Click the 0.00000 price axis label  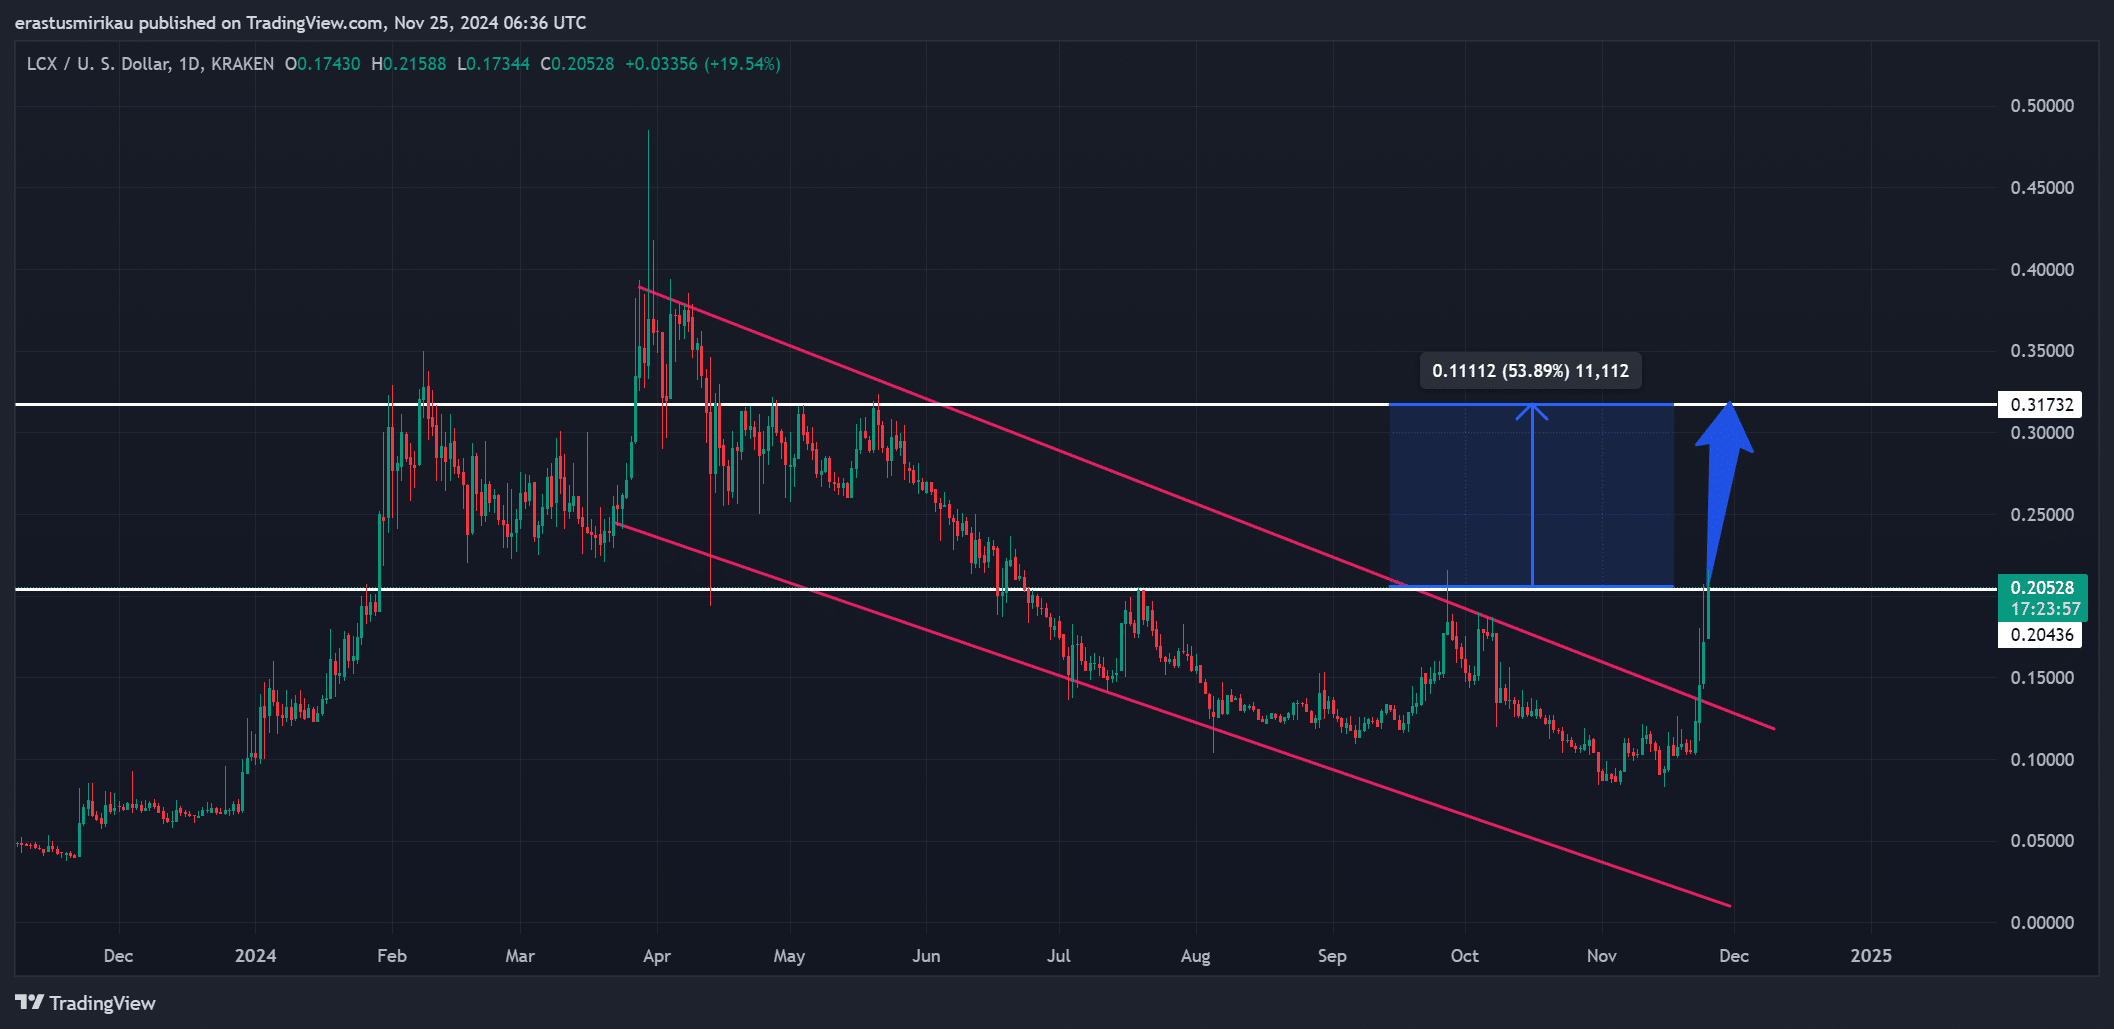(x=2042, y=923)
